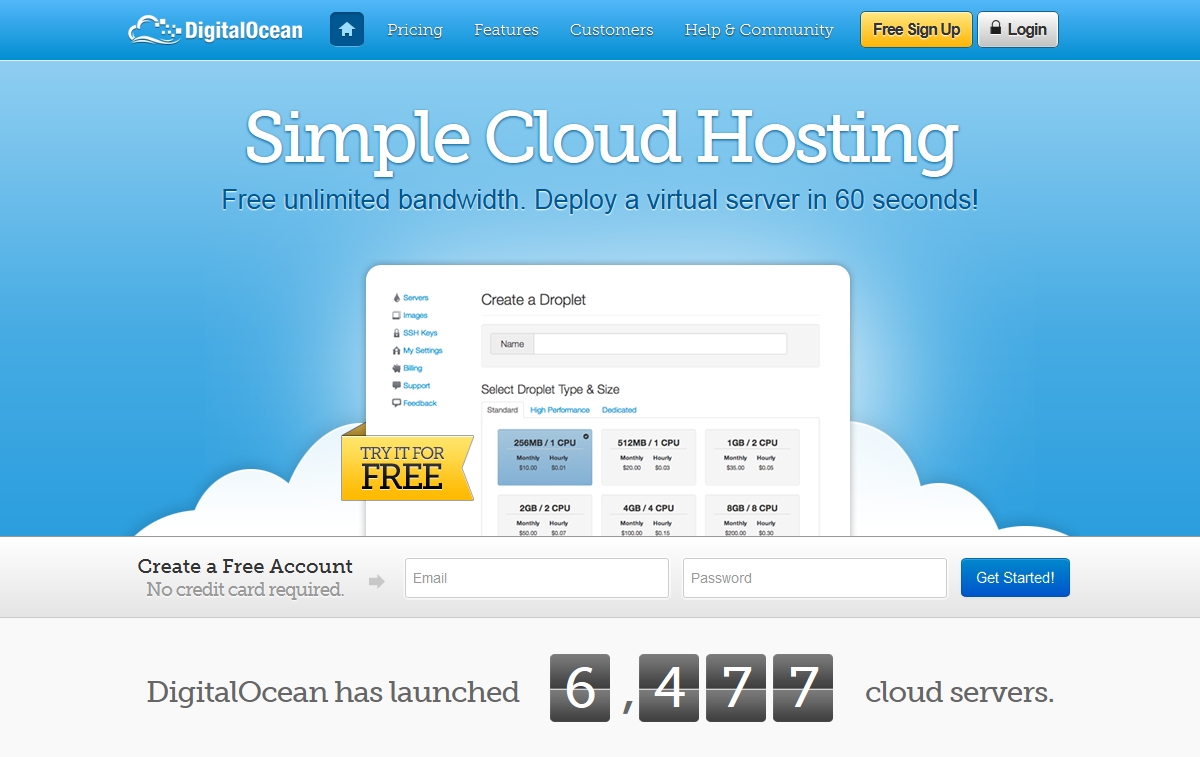Image resolution: width=1200 pixels, height=757 pixels.
Task: Switch to the Standard droplet tab
Action: (502, 410)
